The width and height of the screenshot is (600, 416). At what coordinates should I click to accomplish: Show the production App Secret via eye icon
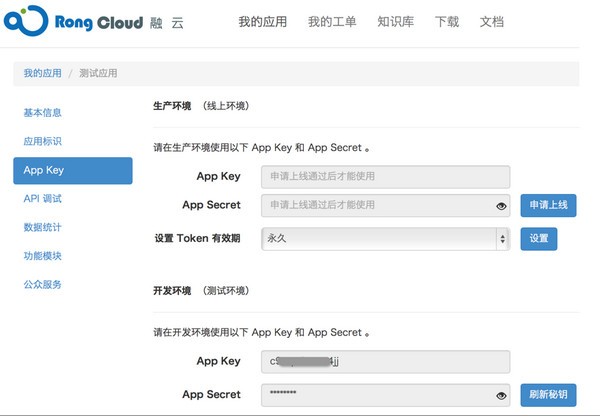pyautogui.click(x=502, y=205)
